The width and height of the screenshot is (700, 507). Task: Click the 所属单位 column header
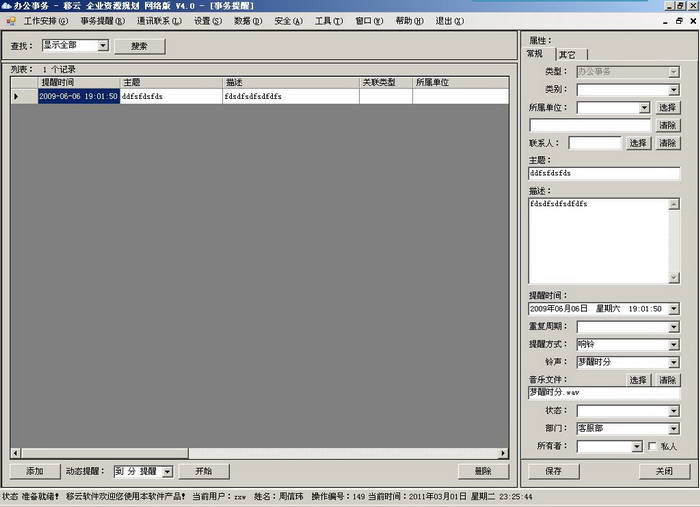pos(460,83)
